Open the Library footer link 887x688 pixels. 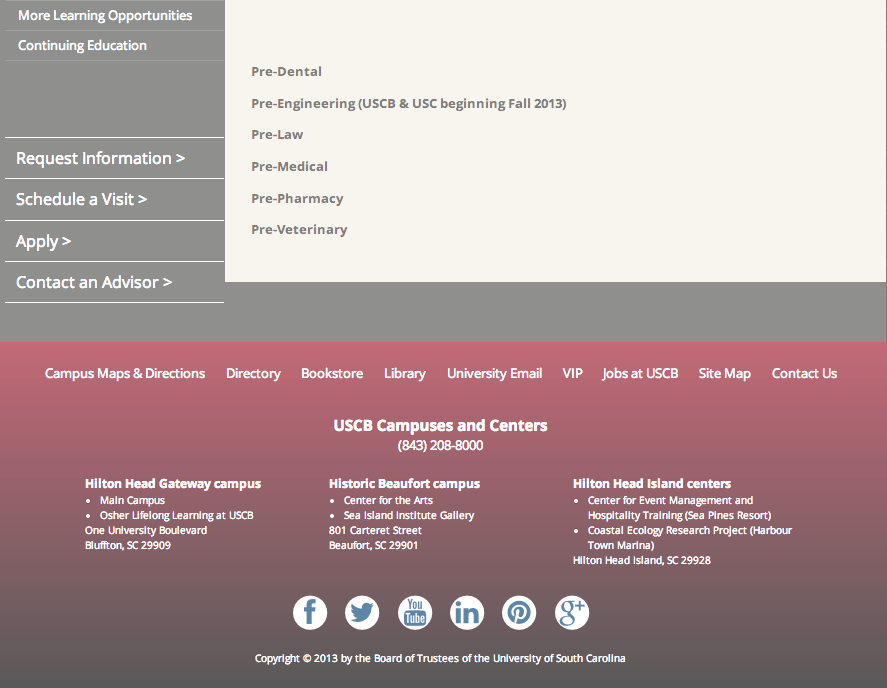[404, 373]
